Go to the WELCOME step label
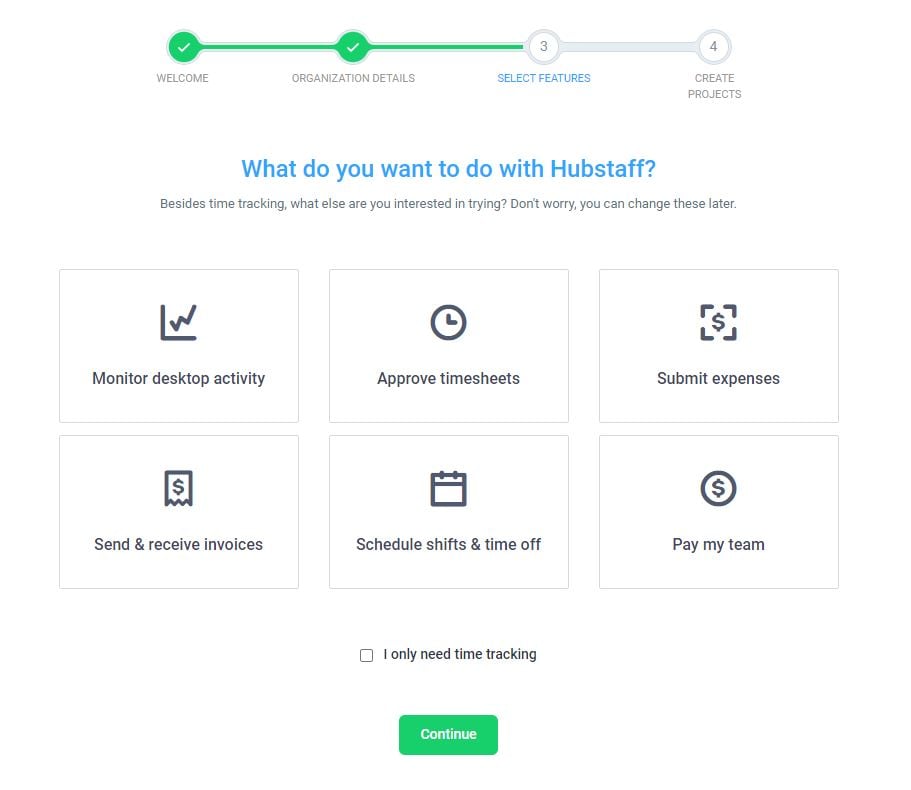 pyautogui.click(x=182, y=78)
